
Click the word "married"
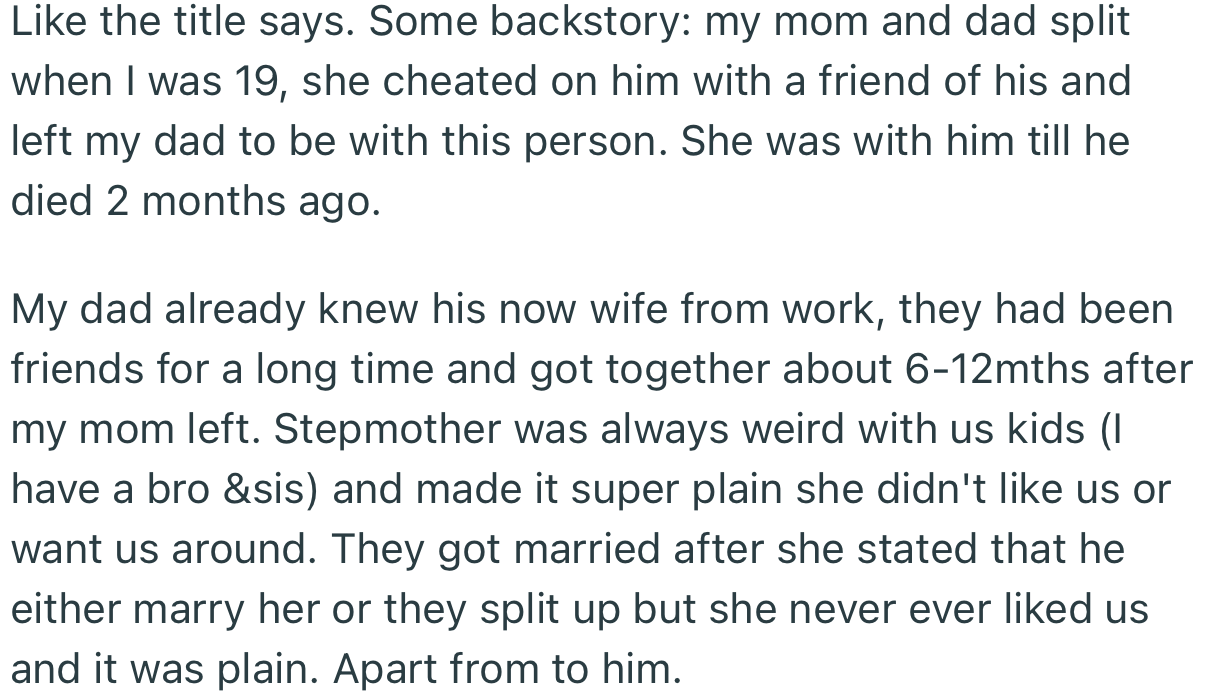575,550
